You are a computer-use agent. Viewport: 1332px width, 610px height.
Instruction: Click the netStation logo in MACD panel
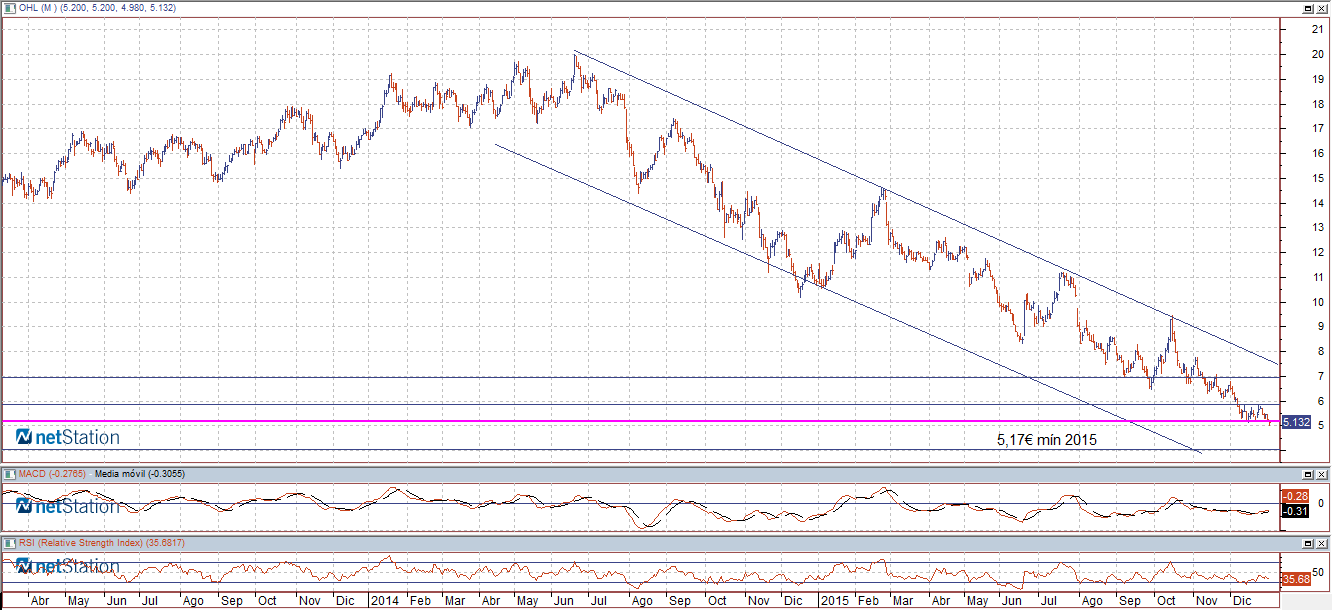point(68,506)
